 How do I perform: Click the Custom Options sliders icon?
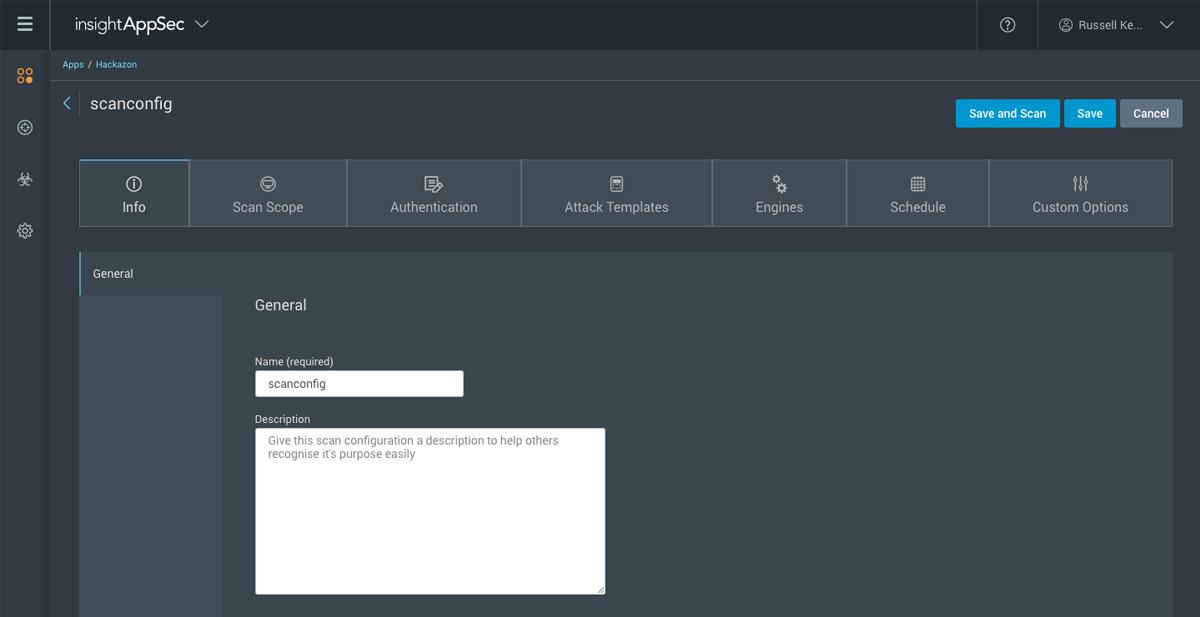(x=1080, y=184)
